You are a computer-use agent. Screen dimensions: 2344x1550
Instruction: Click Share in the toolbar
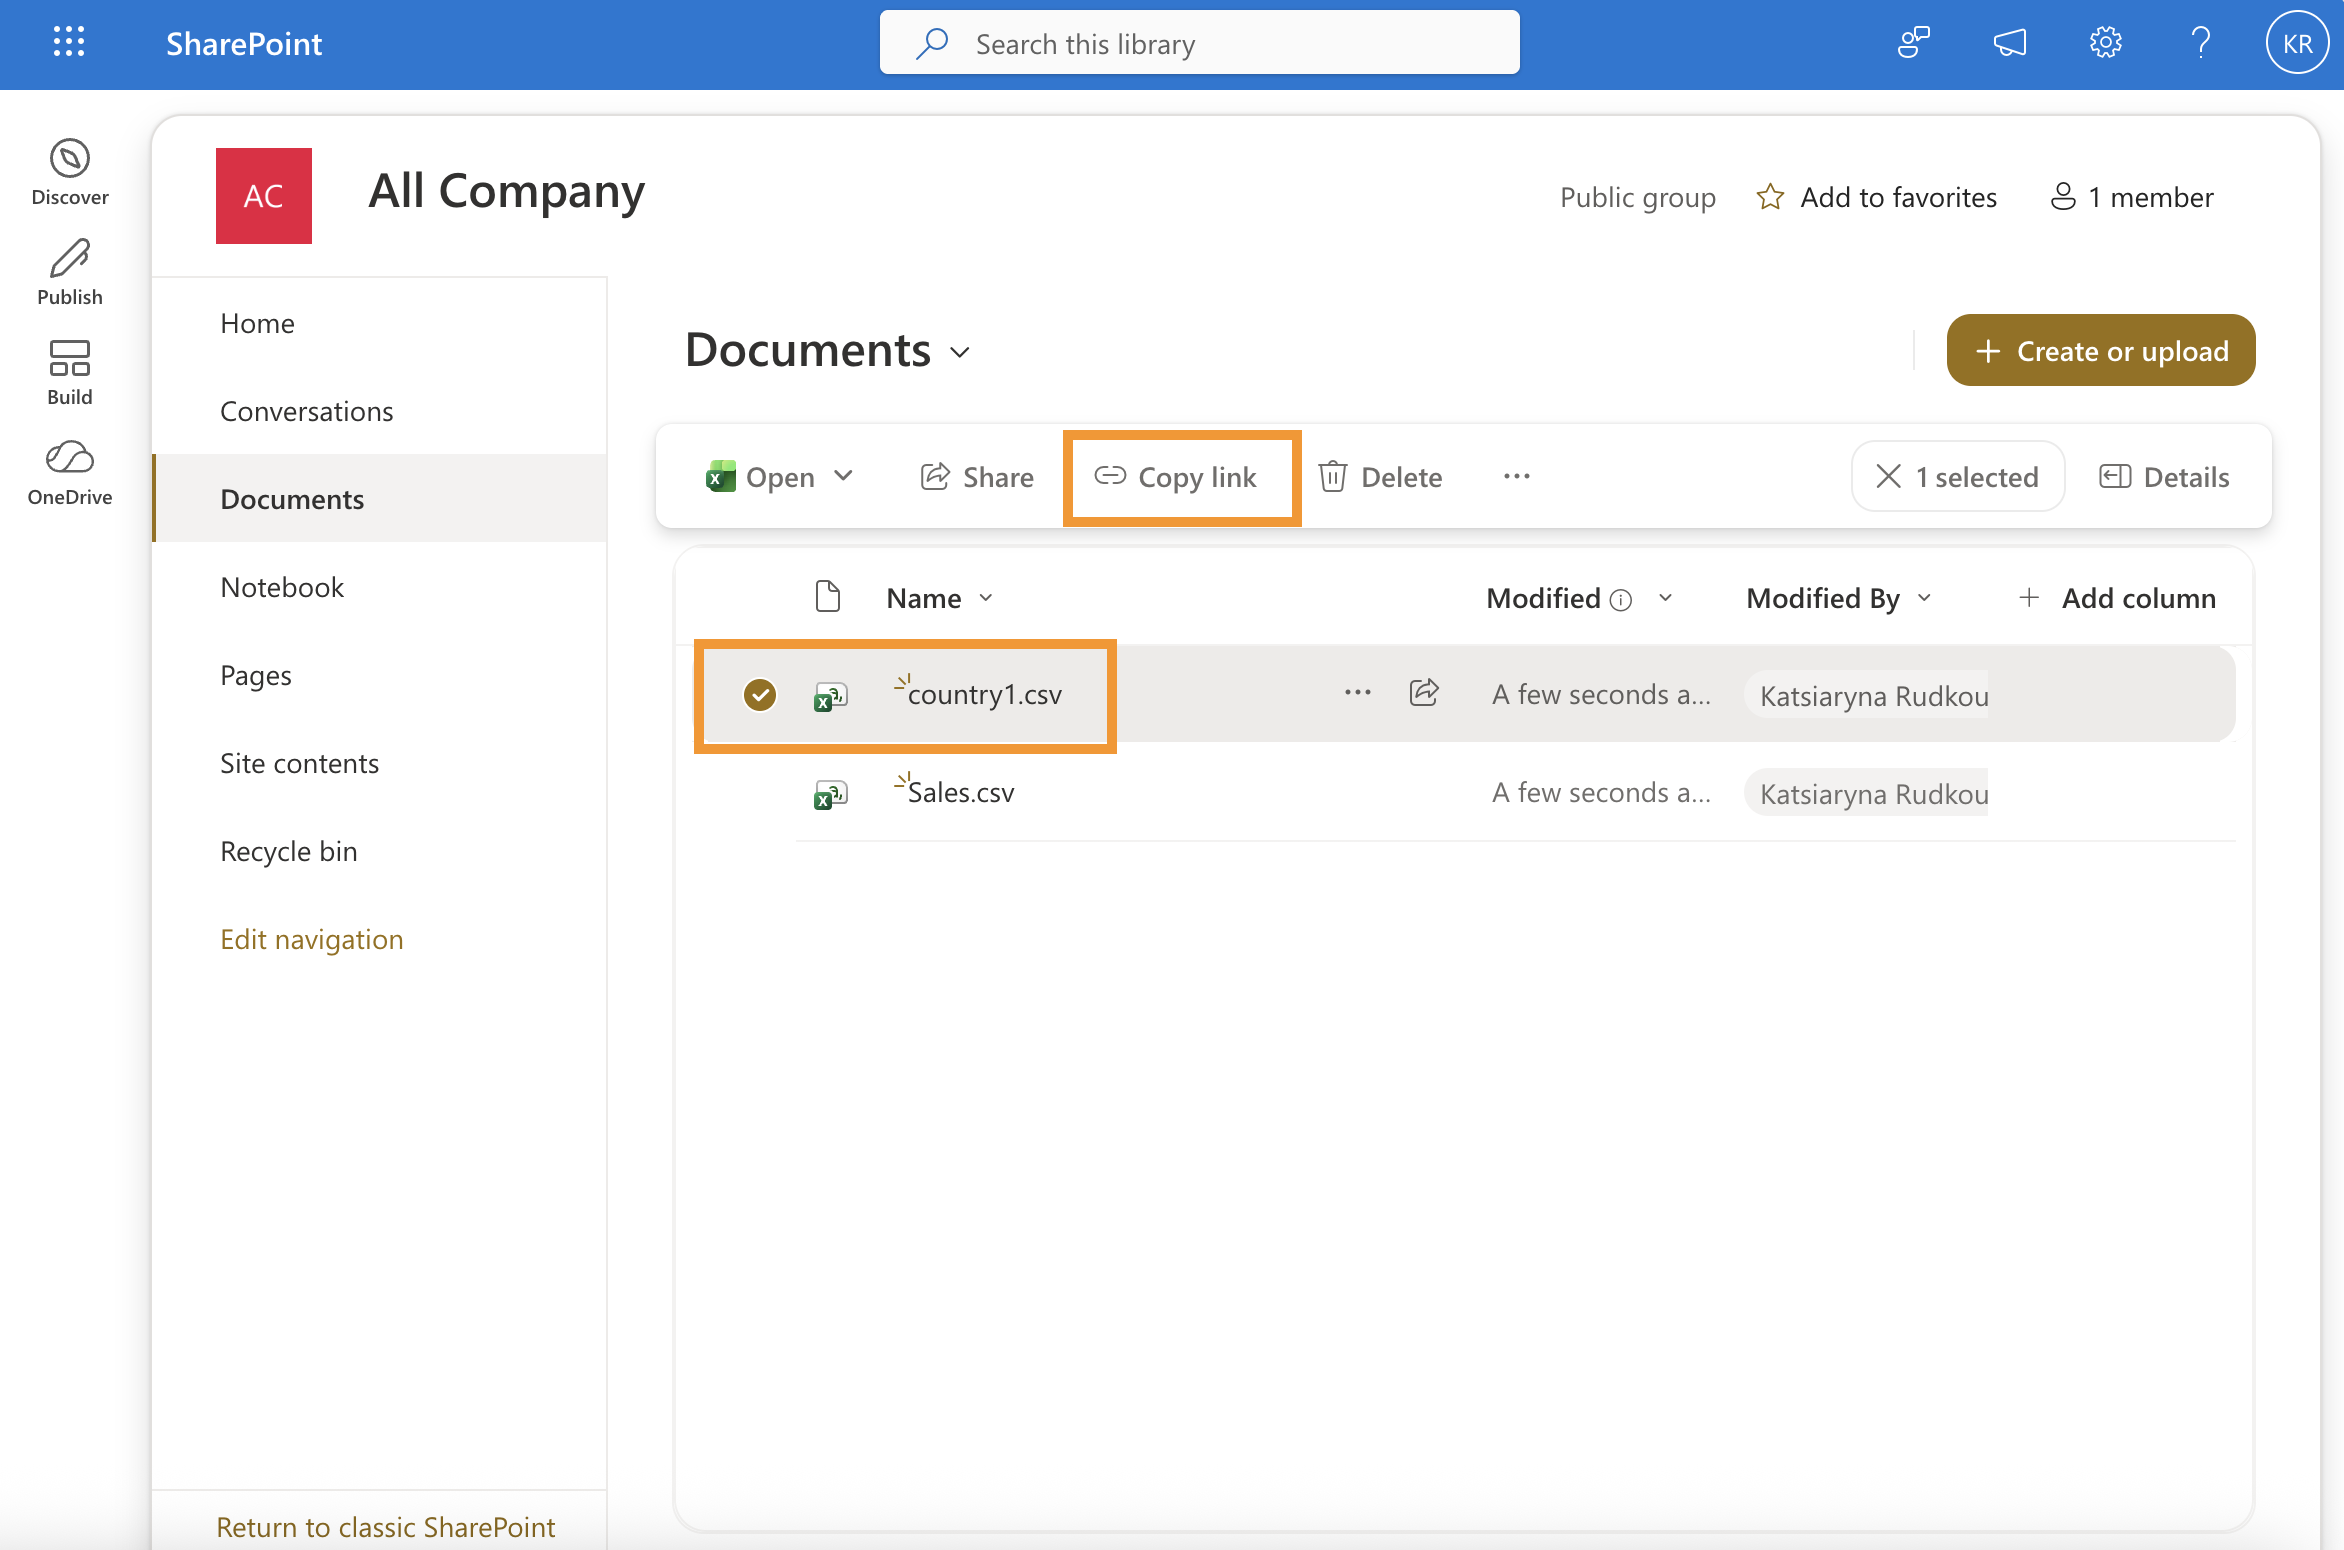(x=977, y=477)
